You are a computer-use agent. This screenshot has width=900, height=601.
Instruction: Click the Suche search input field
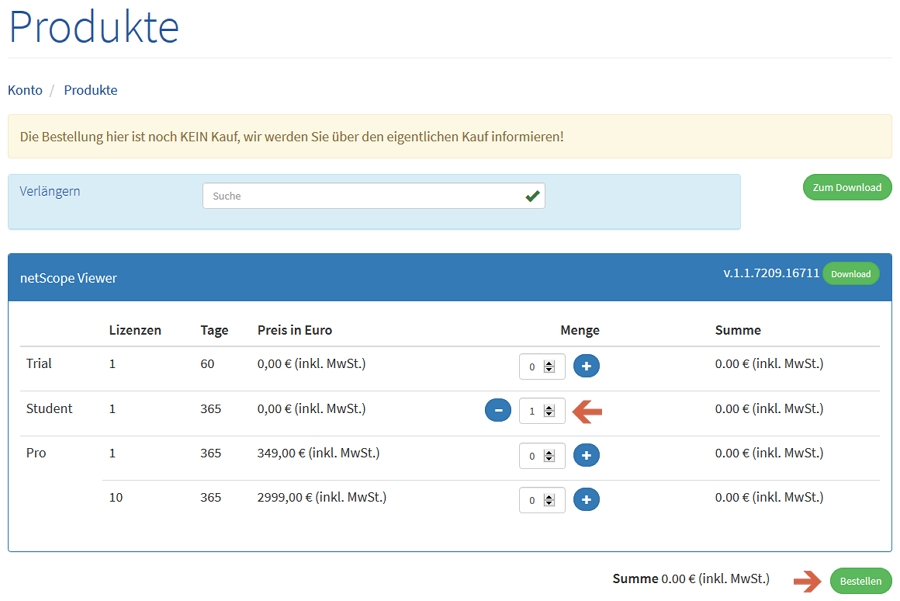374,196
